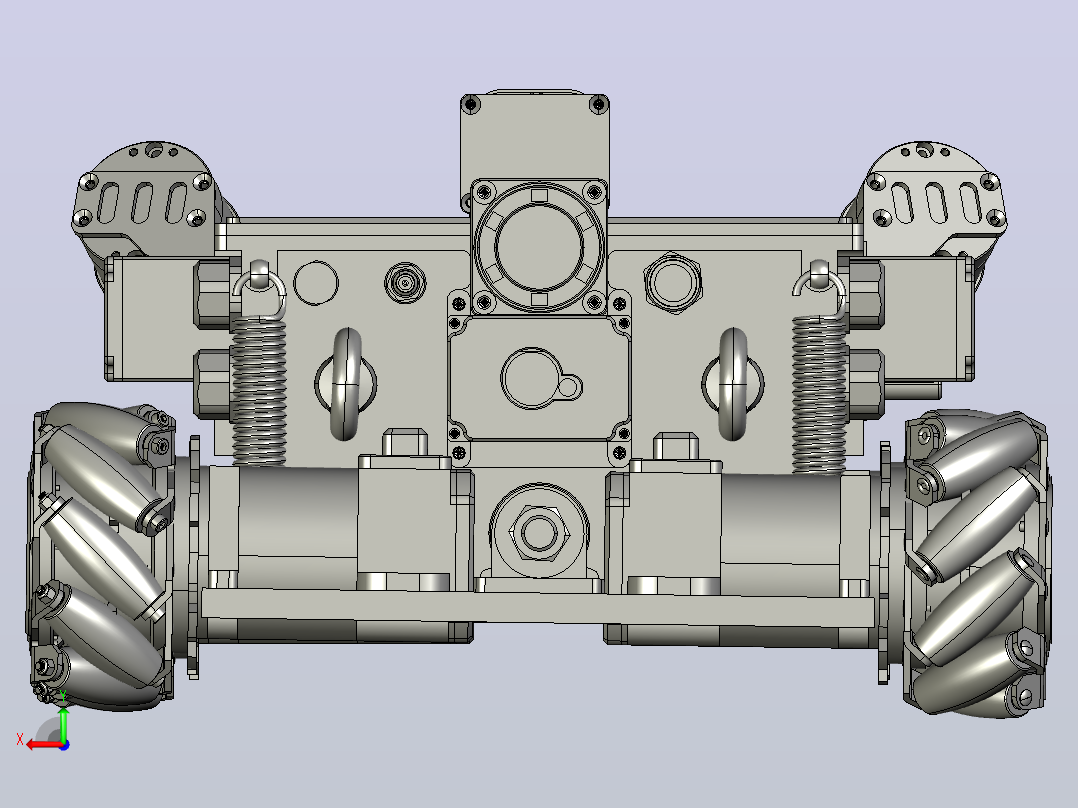The image size is (1078, 808).
Task: Pick the left ring handle on chassis
Action: (x=346, y=384)
